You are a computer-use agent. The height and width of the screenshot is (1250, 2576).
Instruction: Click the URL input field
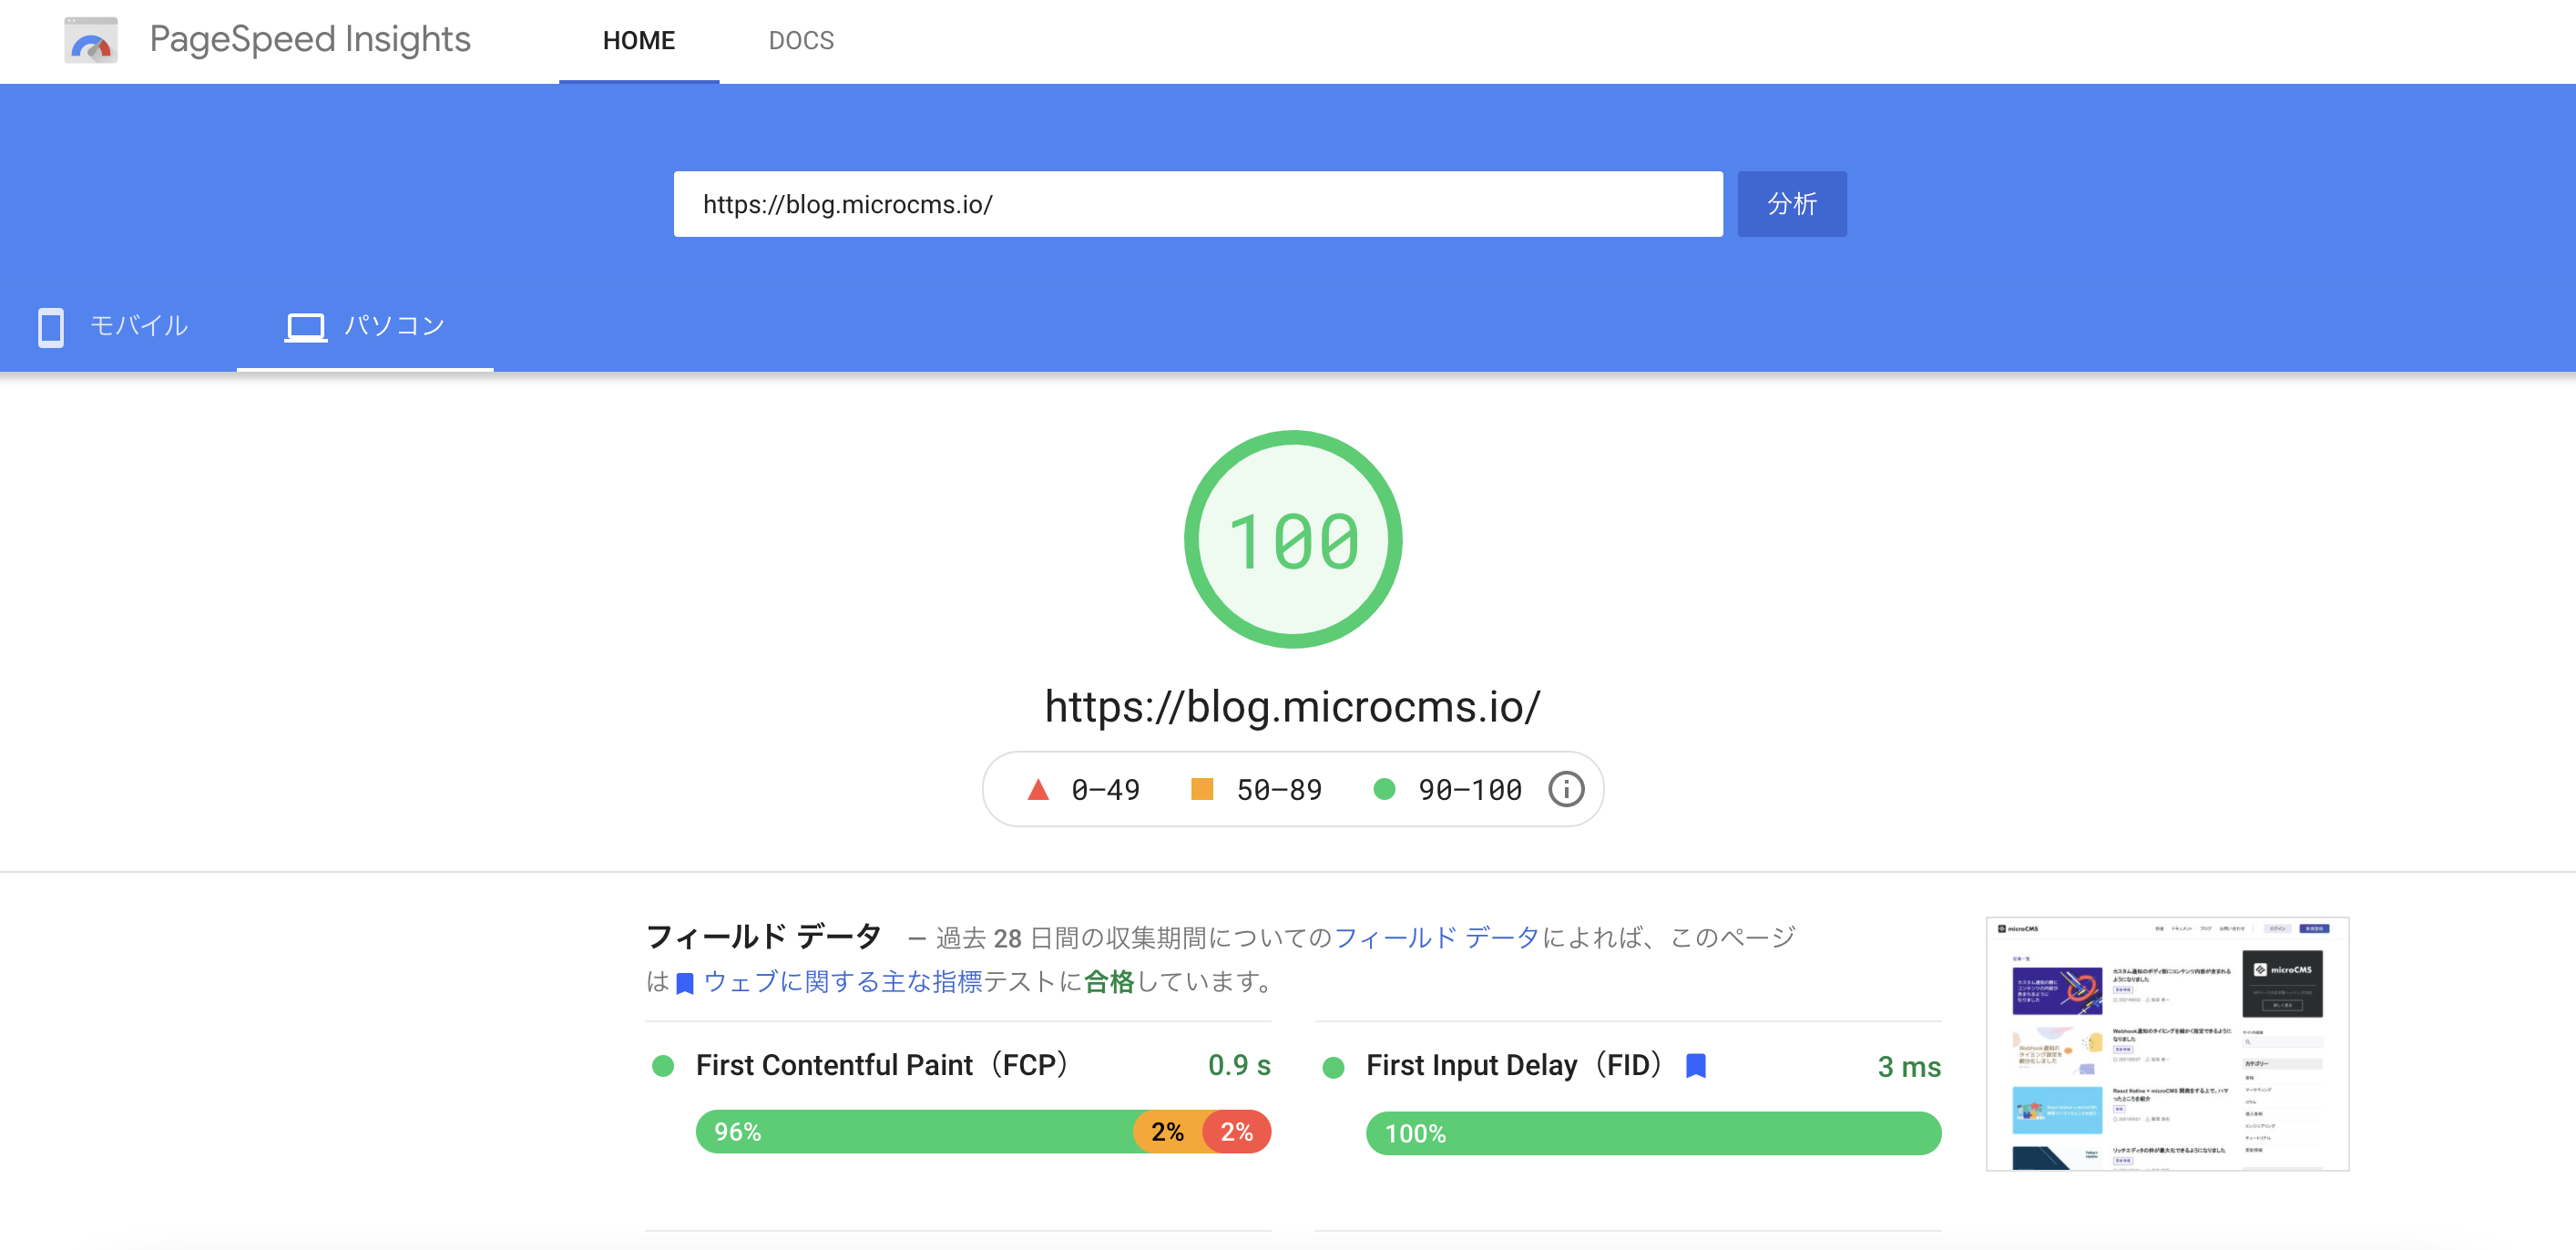click(1197, 204)
